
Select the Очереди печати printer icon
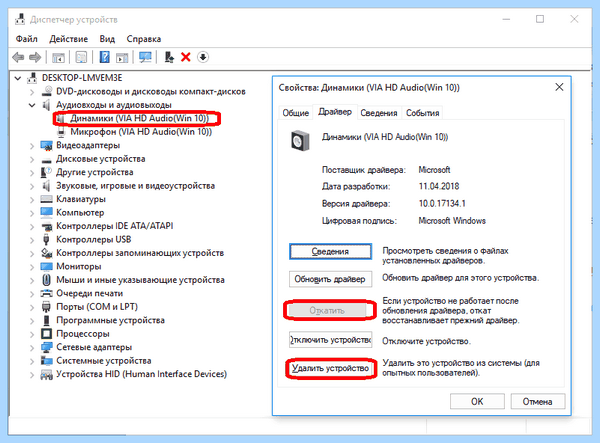[x=46, y=293]
